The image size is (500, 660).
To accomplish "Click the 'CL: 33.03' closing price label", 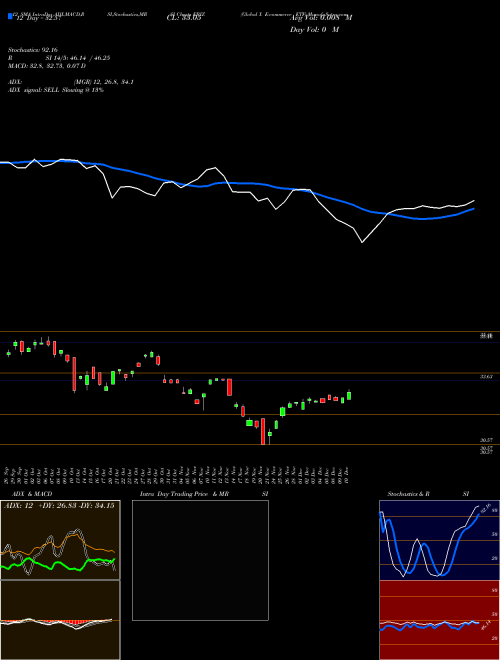I will click(184, 18).
